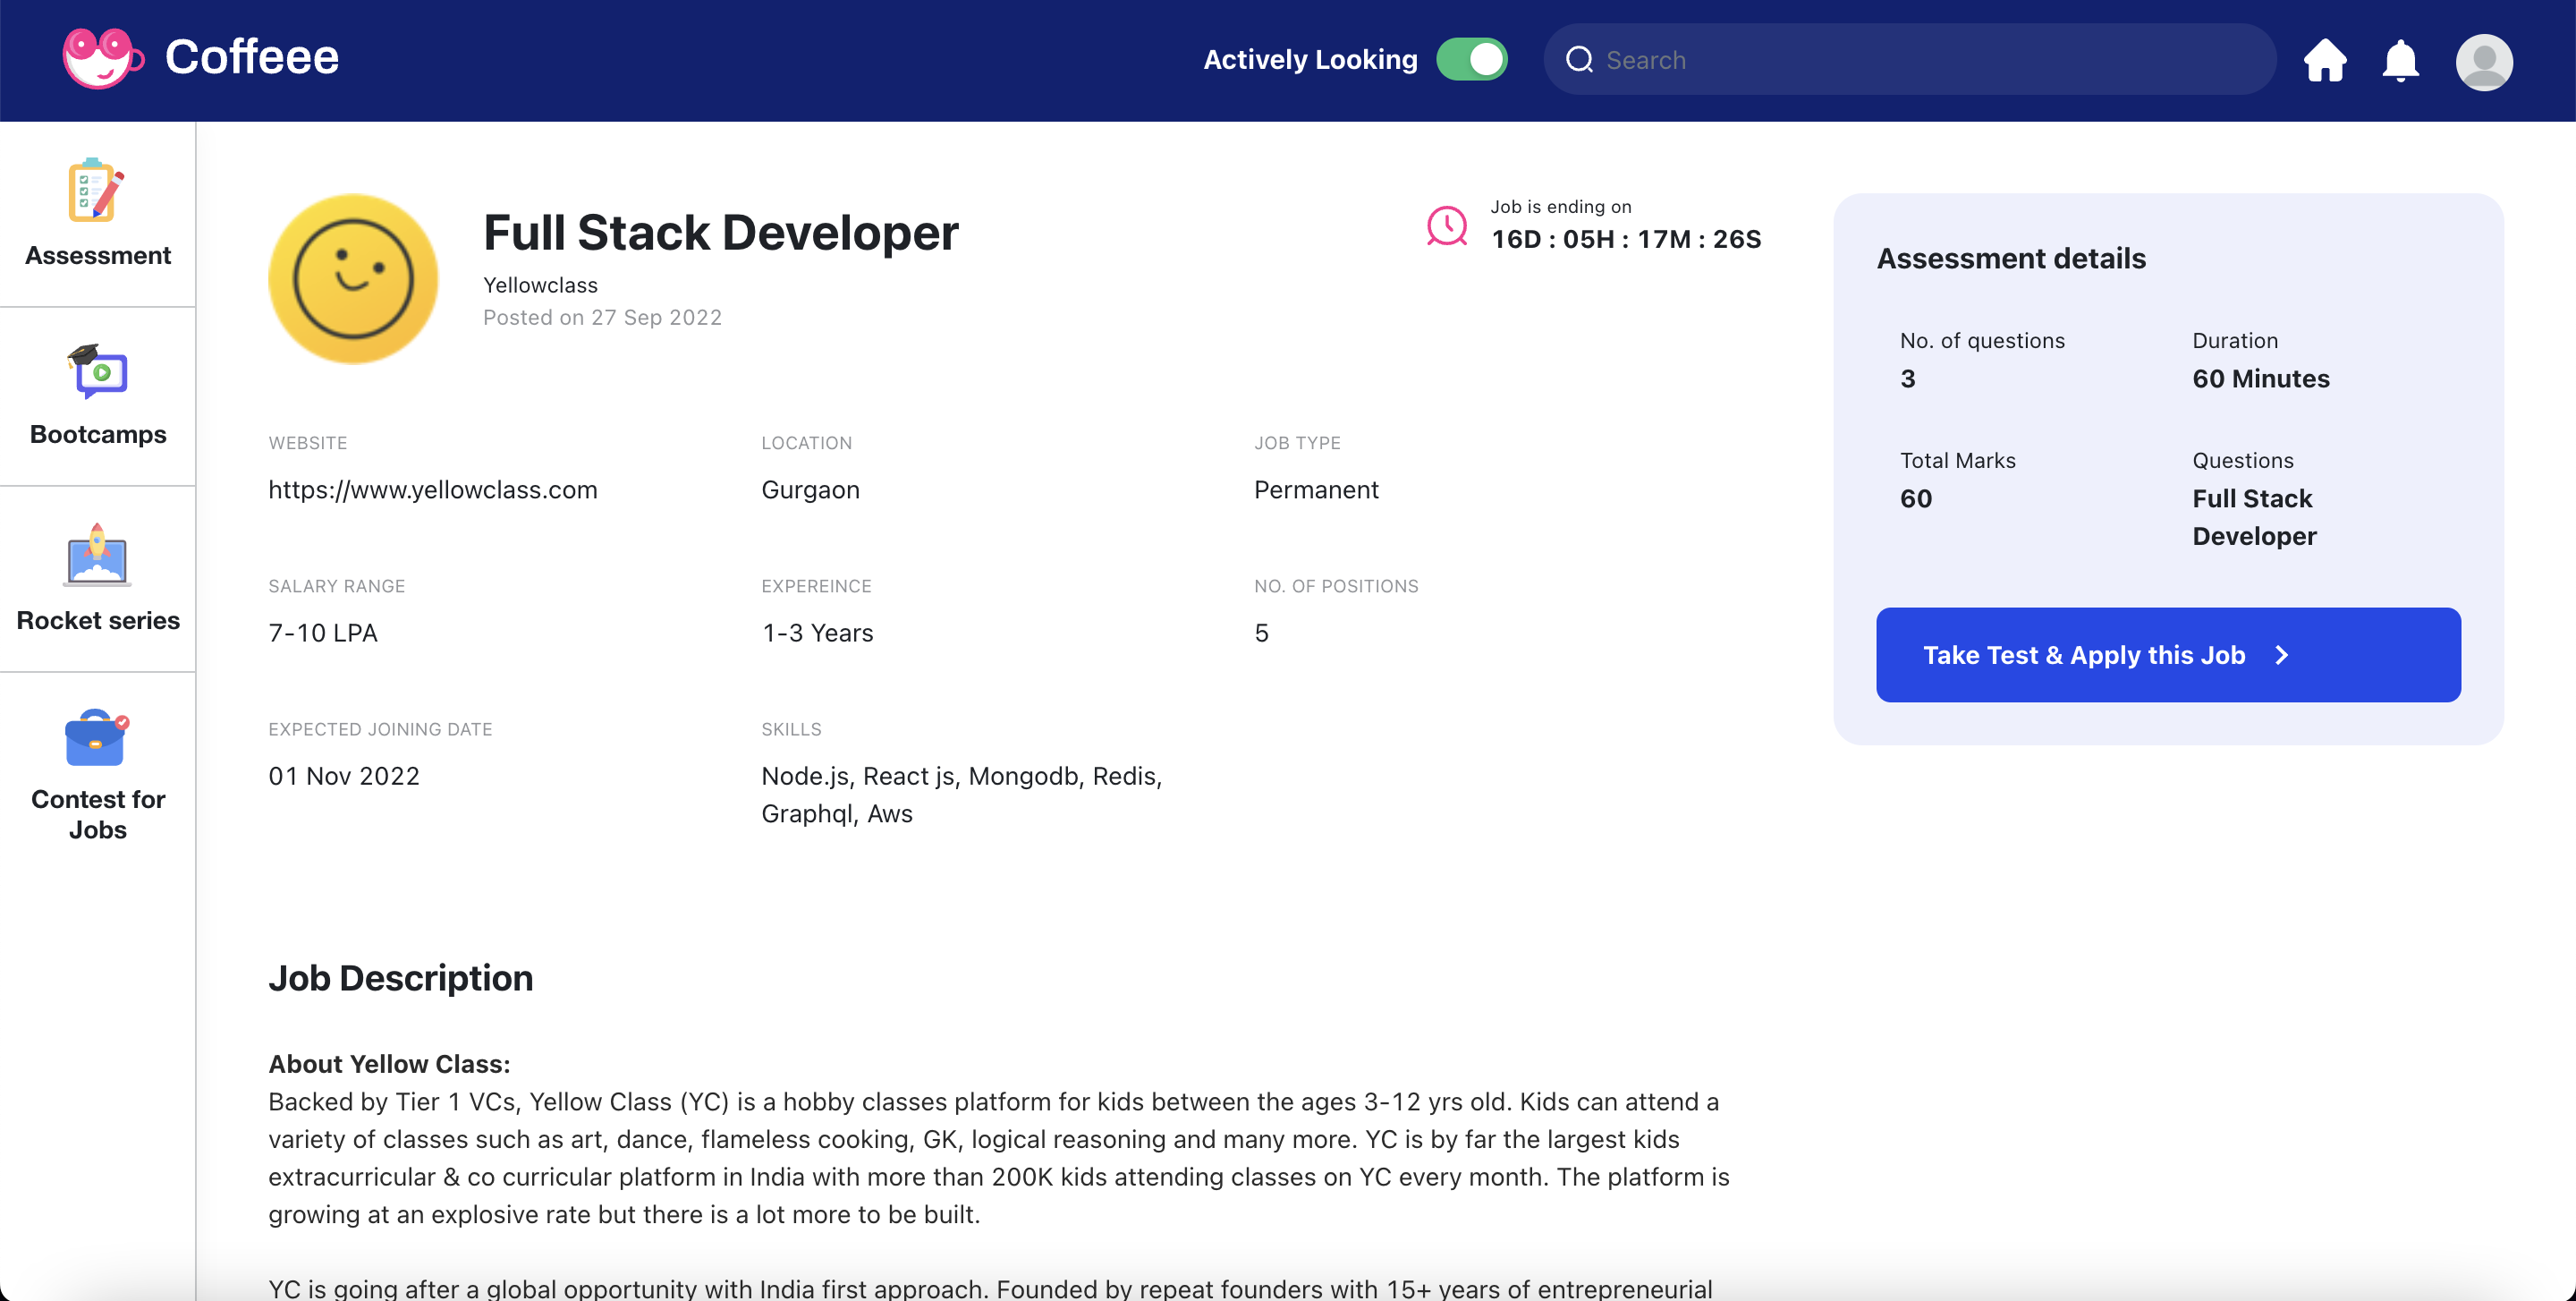Click Questions value Full Stack Developer
The height and width of the screenshot is (1301, 2576).
pos(2254,518)
